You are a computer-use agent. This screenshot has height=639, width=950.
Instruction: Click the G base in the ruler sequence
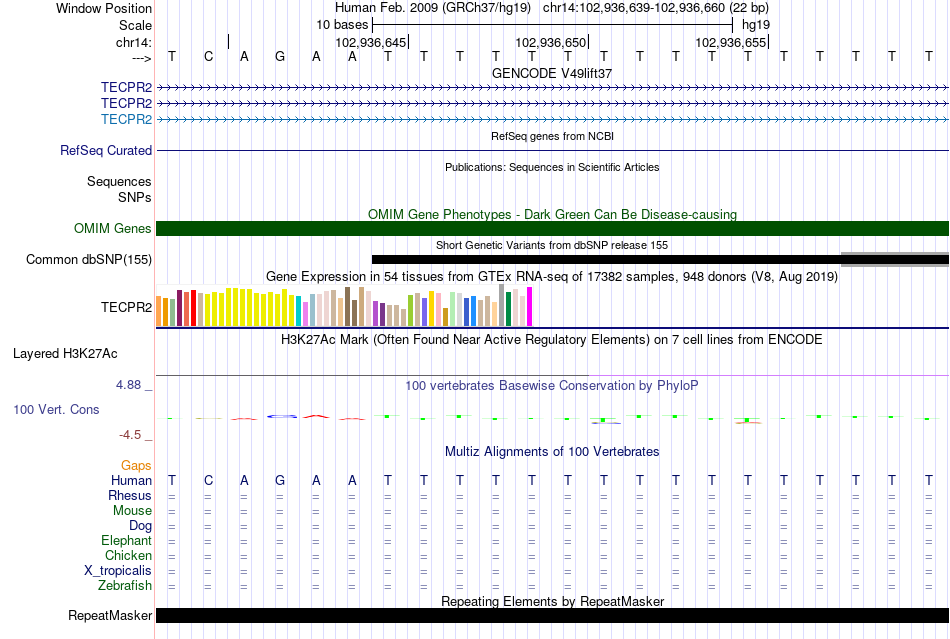point(280,56)
